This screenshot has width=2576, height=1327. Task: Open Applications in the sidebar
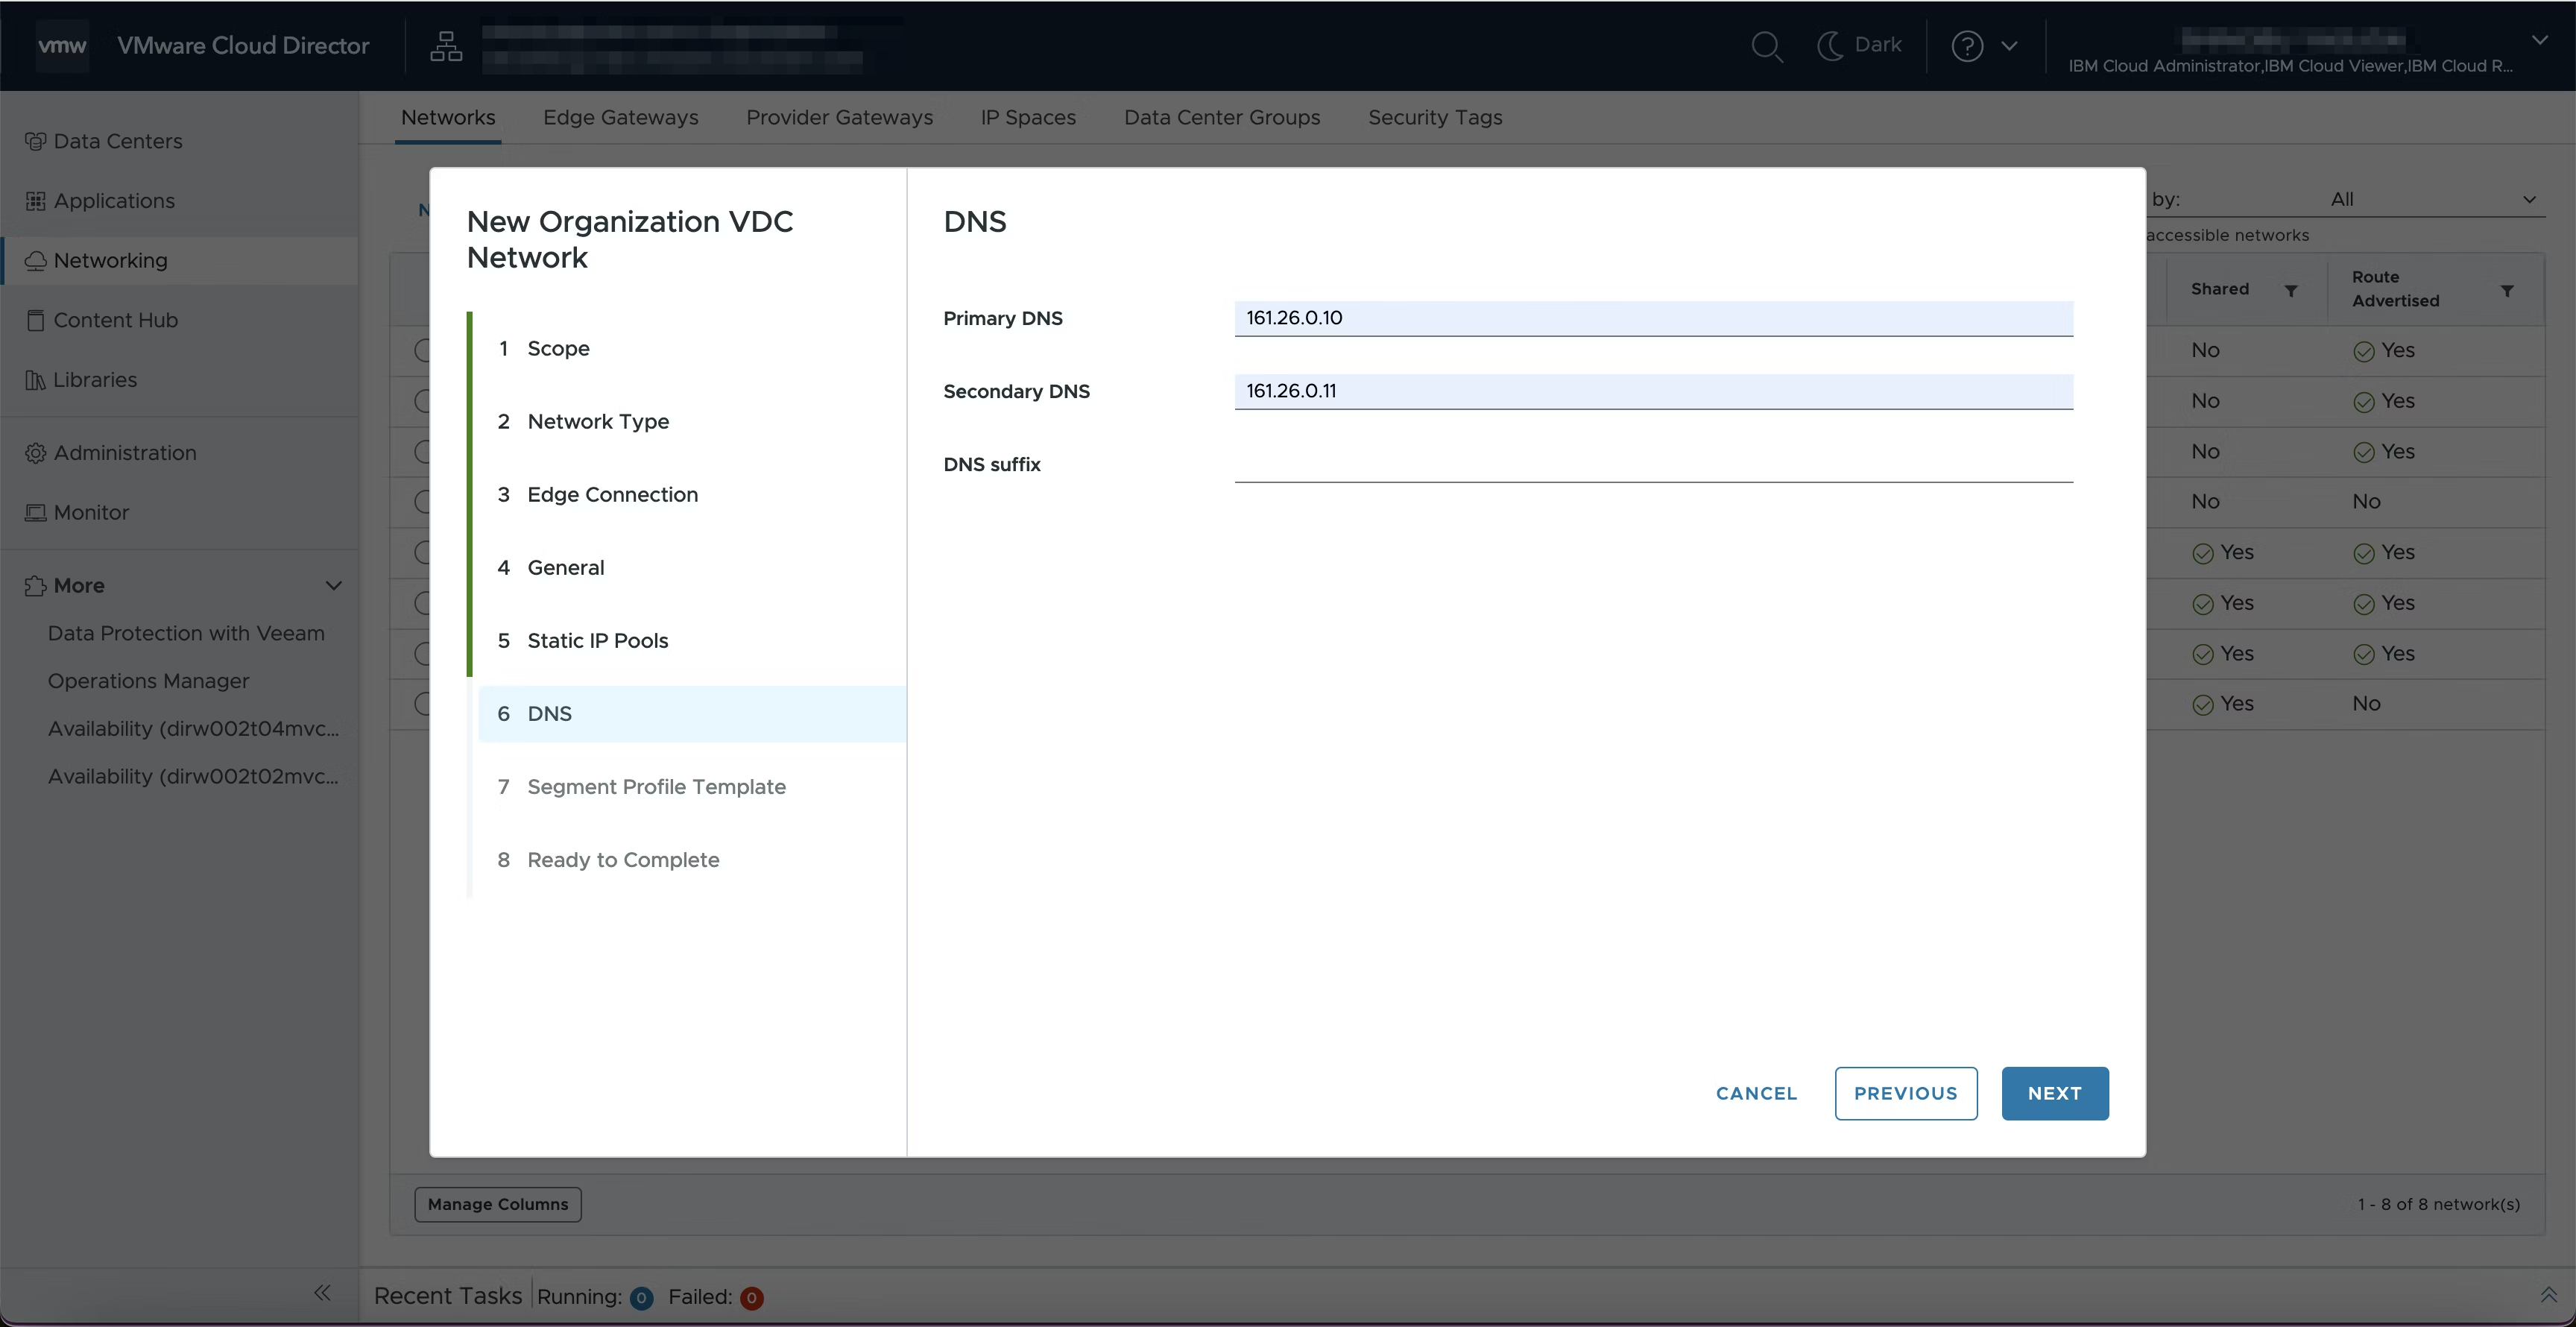(x=113, y=201)
